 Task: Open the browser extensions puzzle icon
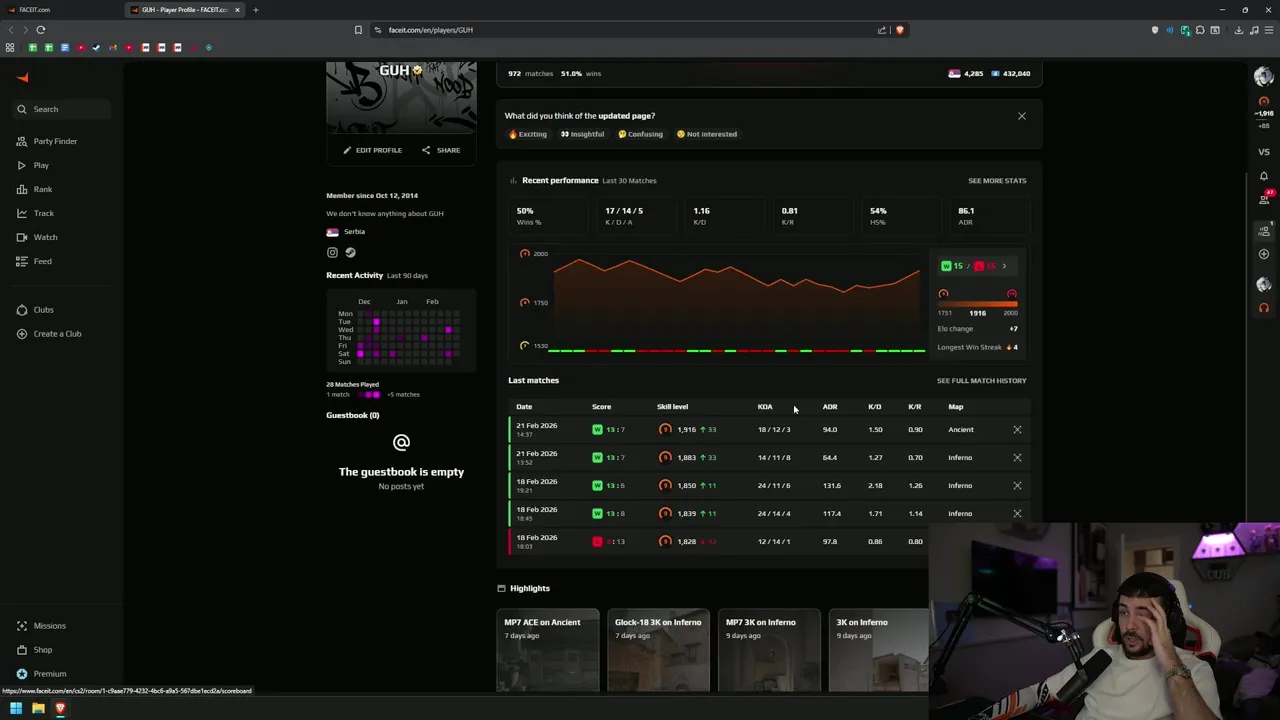coord(1200,30)
